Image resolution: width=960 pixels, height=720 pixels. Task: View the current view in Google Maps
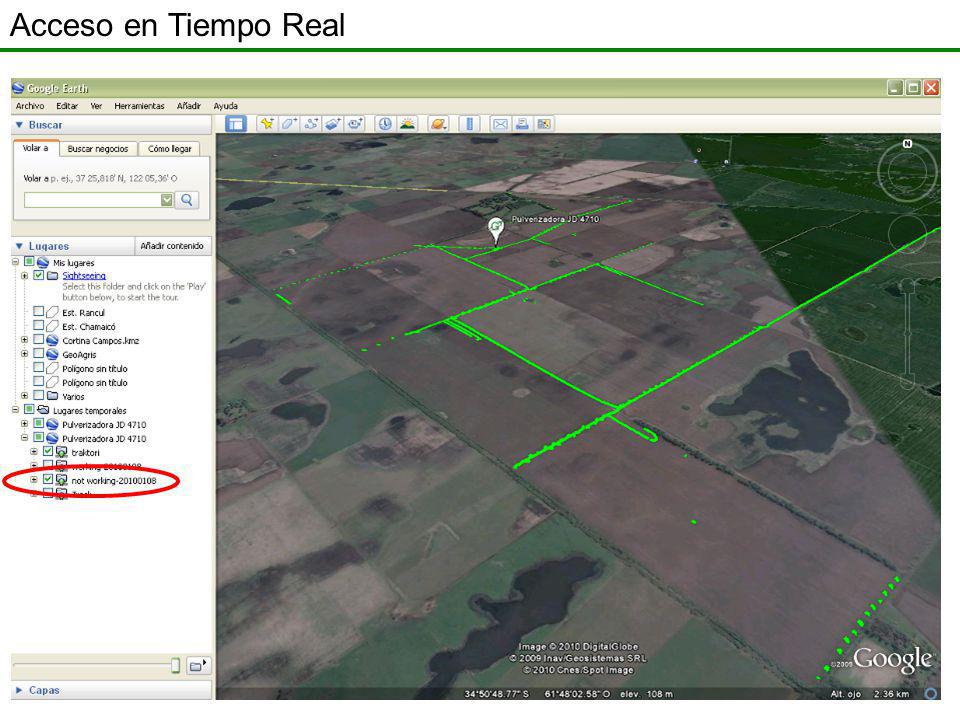click(x=544, y=124)
